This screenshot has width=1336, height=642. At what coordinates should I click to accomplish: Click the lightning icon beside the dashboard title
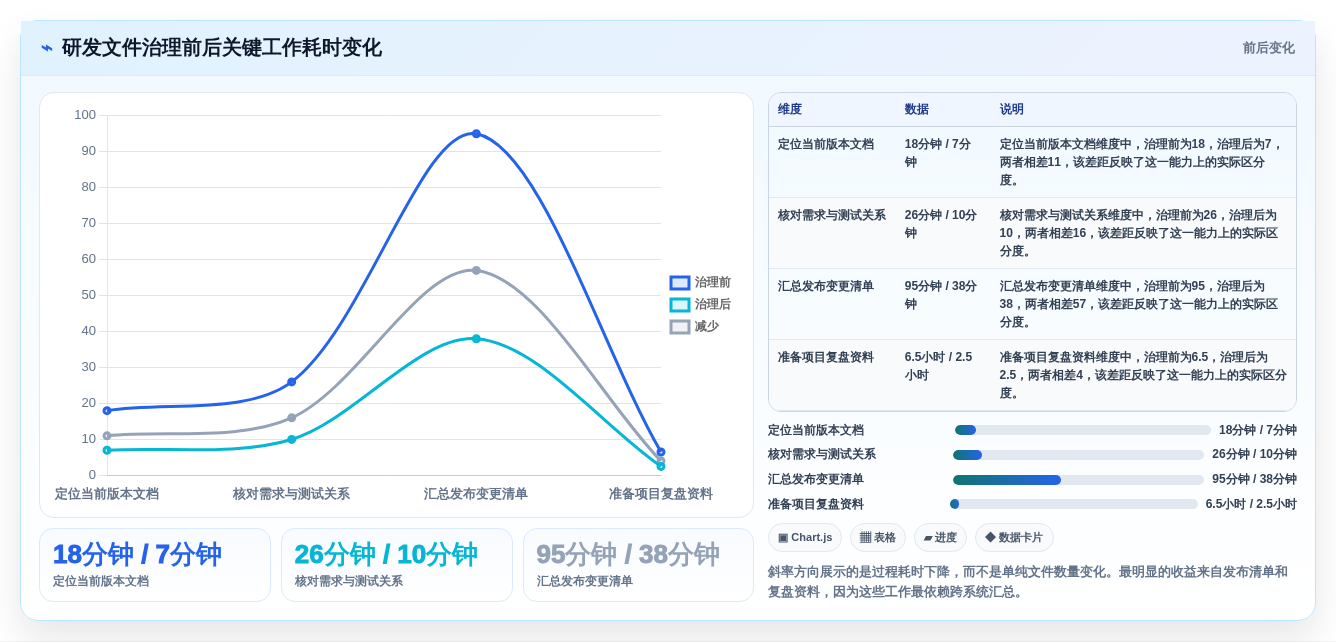(x=47, y=48)
